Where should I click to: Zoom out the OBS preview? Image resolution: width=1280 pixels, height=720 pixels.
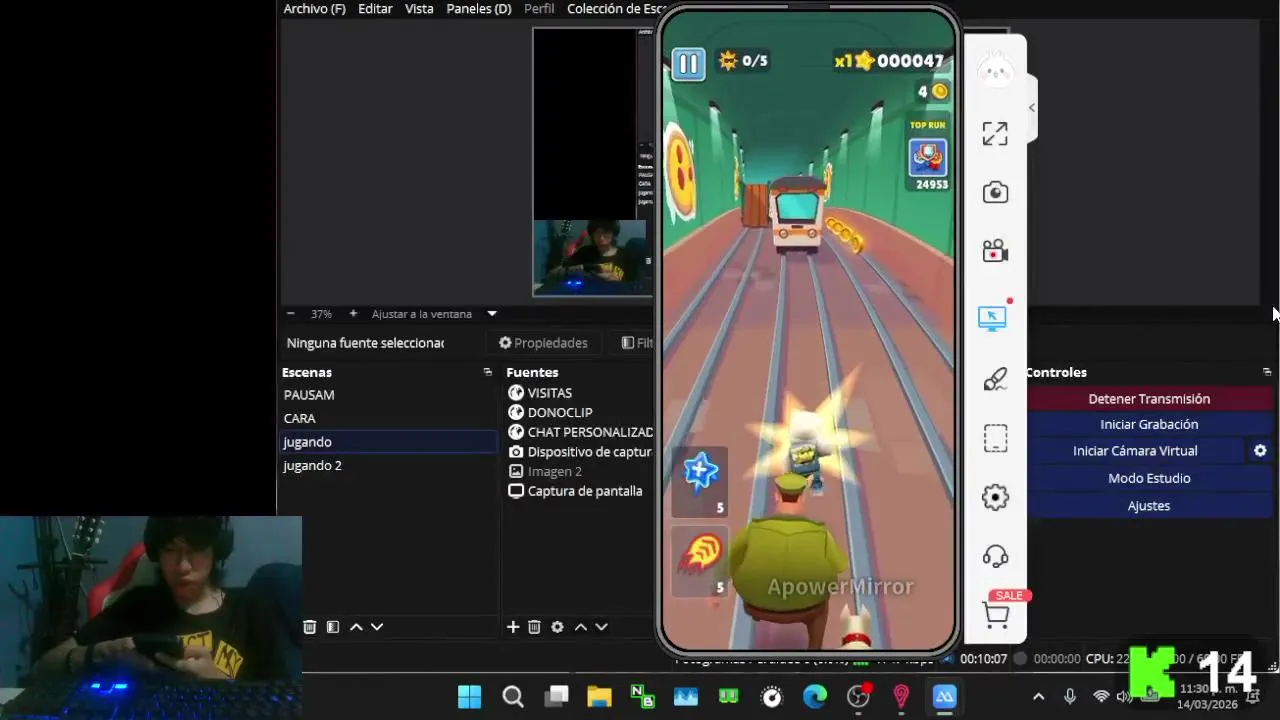[x=291, y=313]
